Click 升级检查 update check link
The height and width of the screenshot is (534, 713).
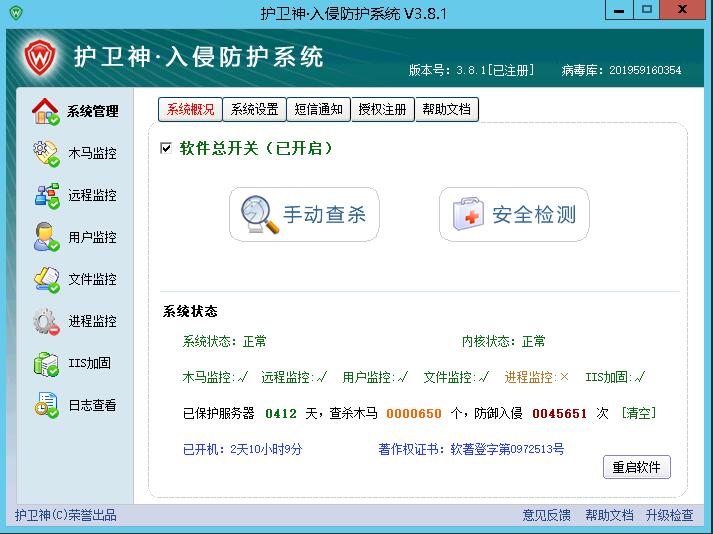(669, 515)
